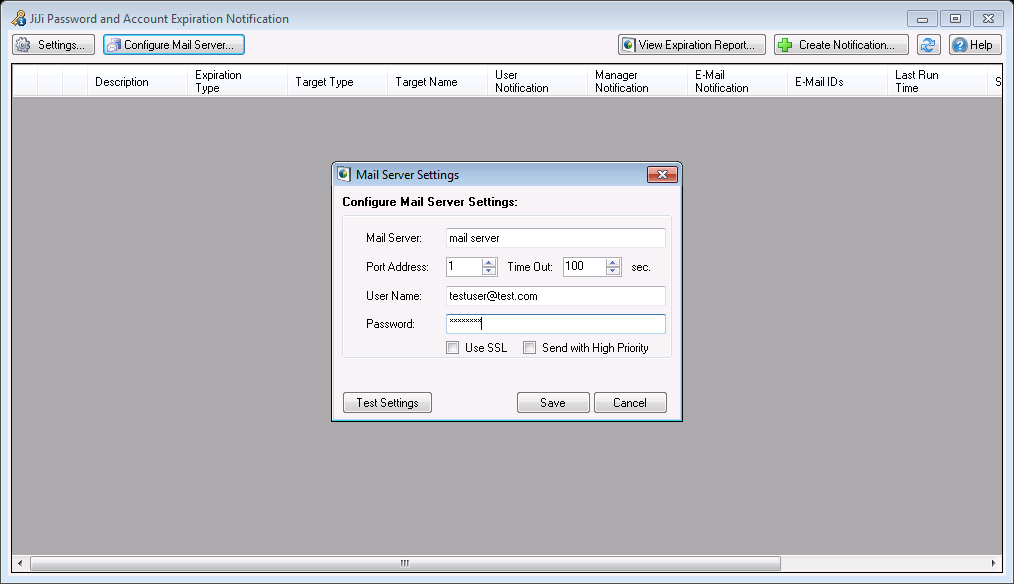Image resolution: width=1014 pixels, height=584 pixels.
Task: Click Create Notification button
Action: 841,45
